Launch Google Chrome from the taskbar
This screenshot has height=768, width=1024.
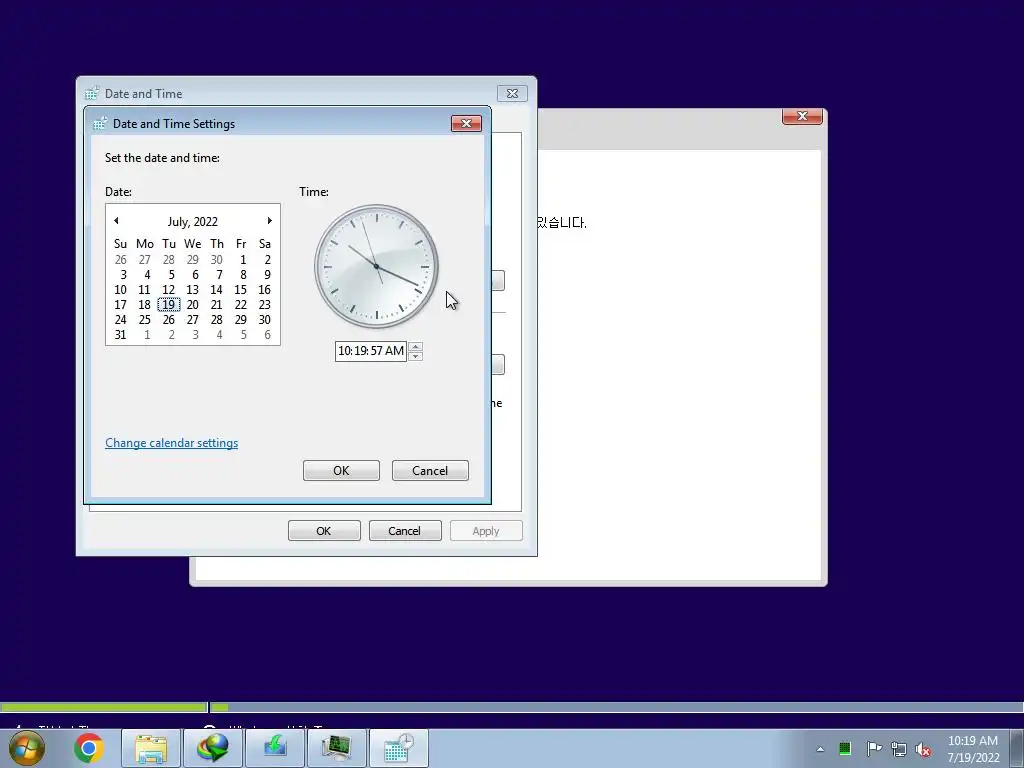pos(89,748)
